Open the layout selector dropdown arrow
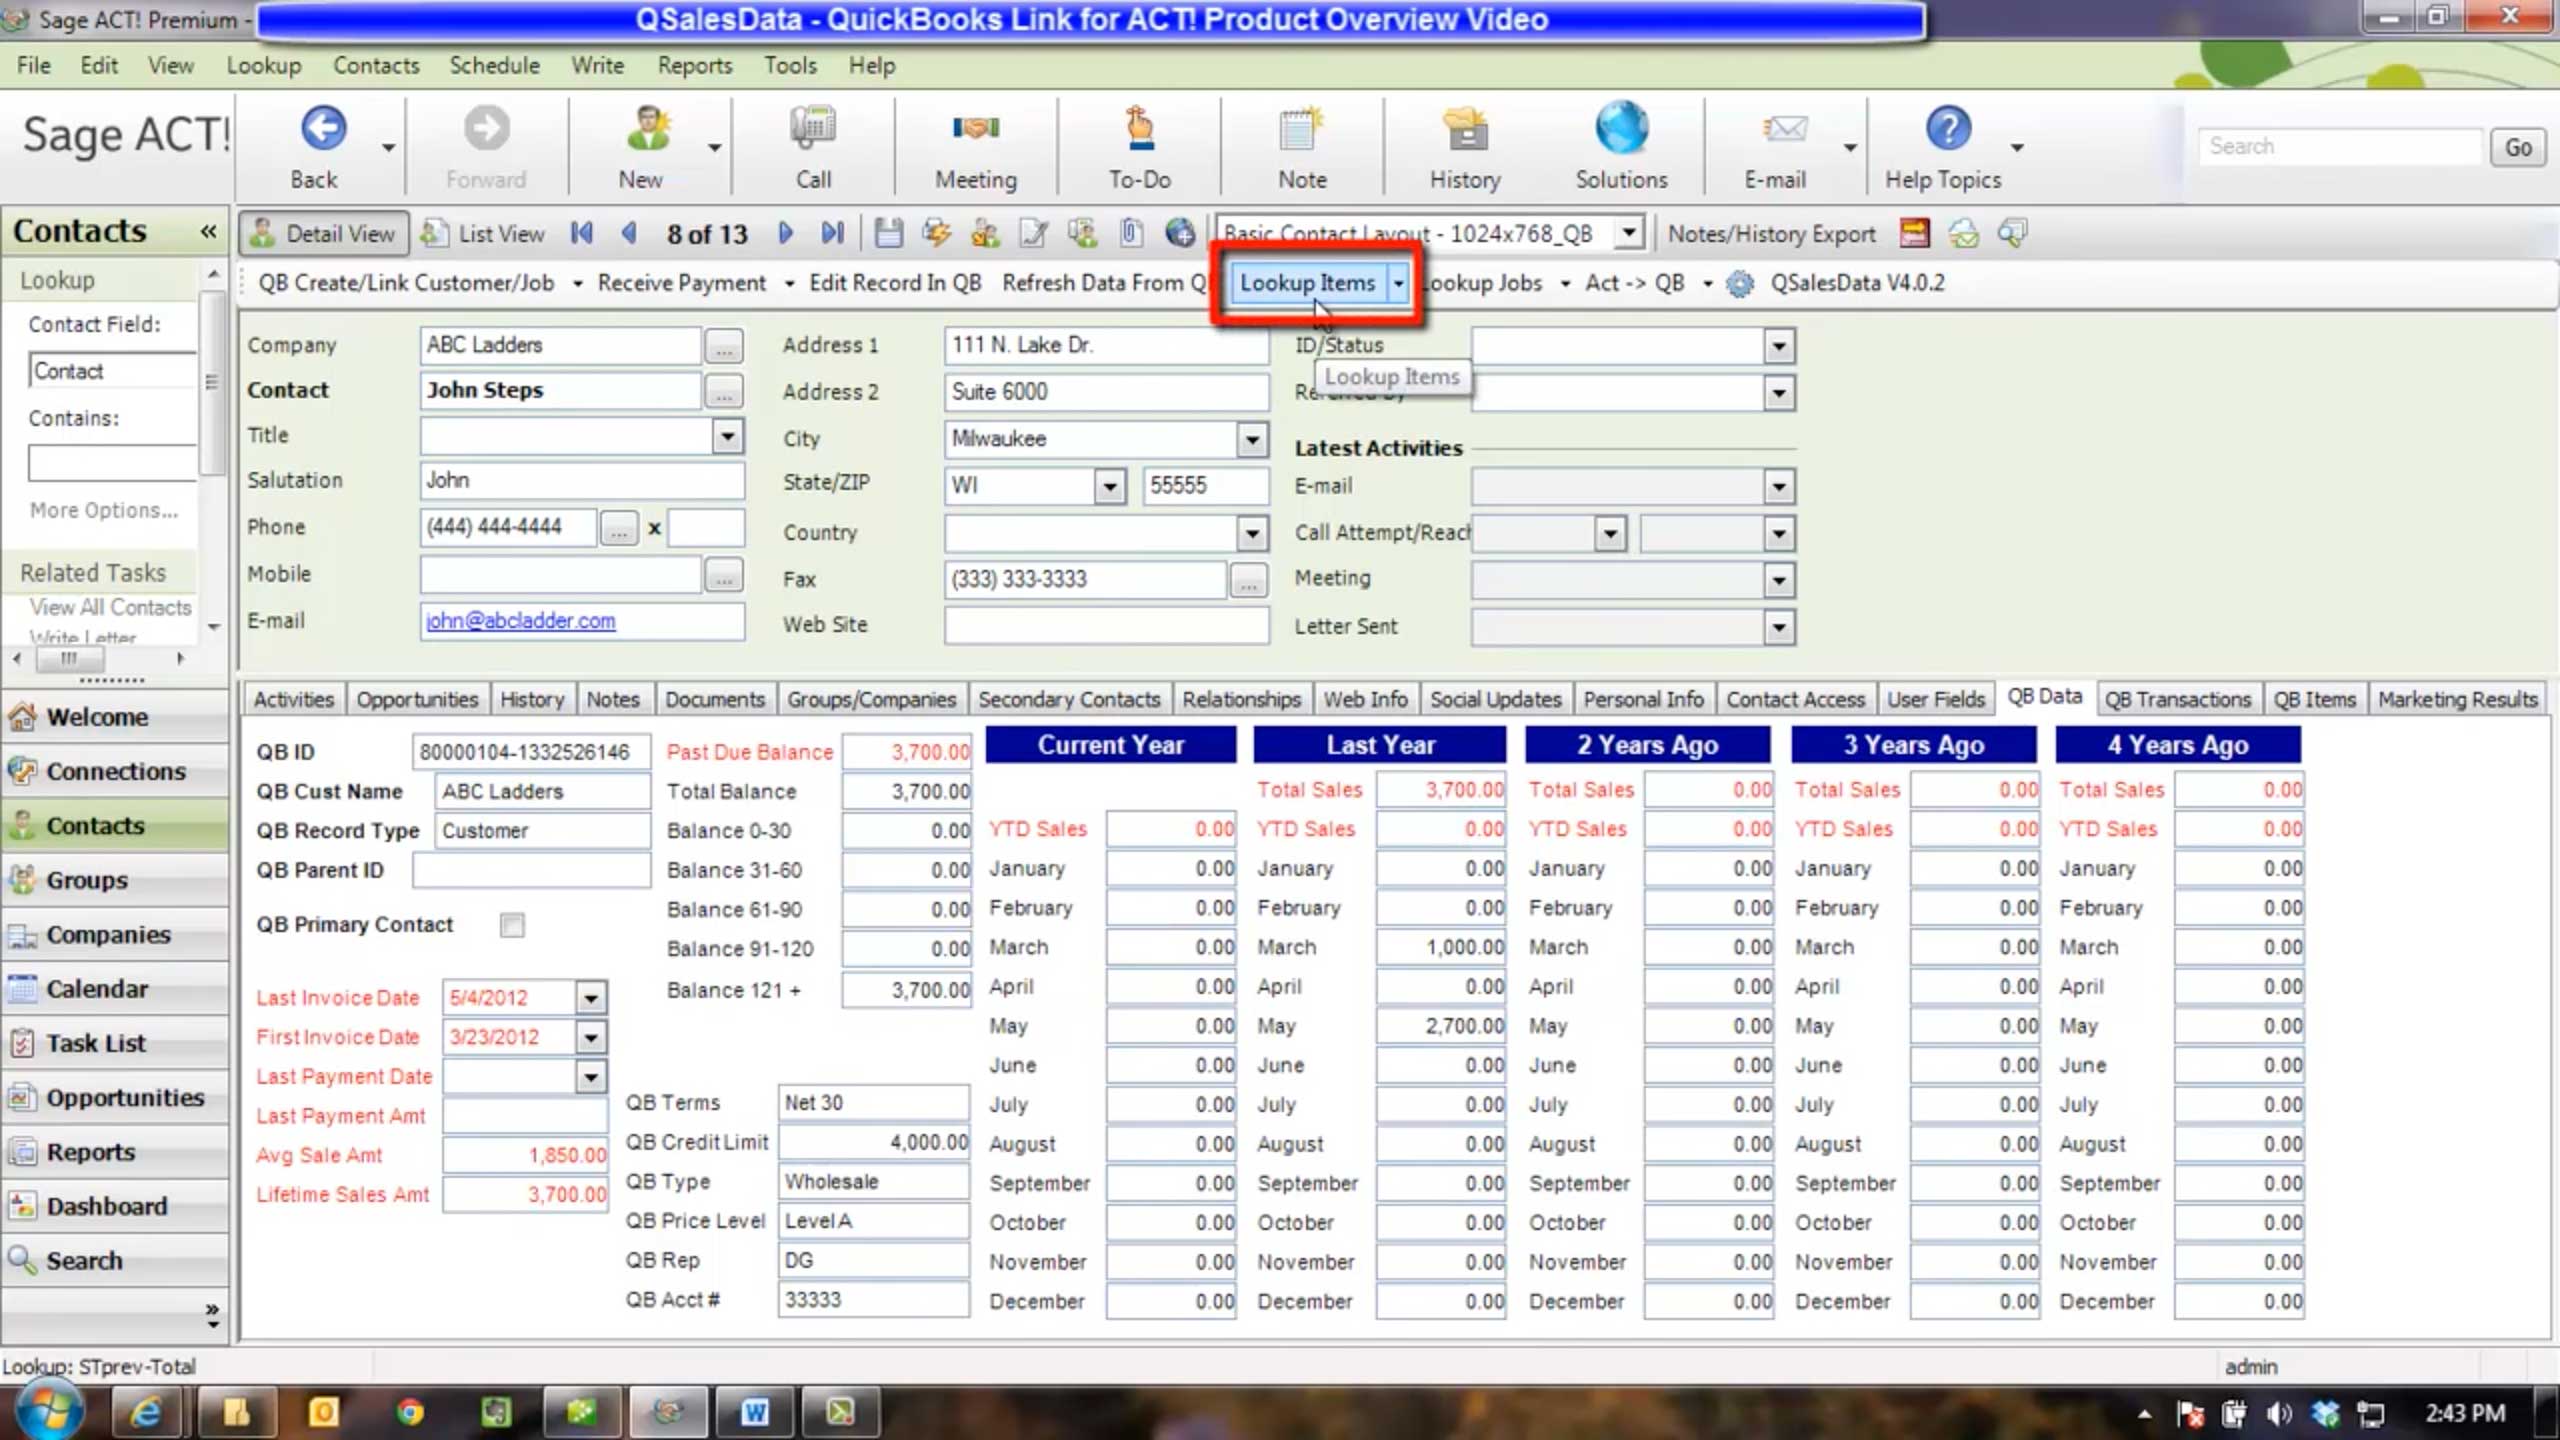Screen dimensions: 2560x1440 tap(1629, 233)
